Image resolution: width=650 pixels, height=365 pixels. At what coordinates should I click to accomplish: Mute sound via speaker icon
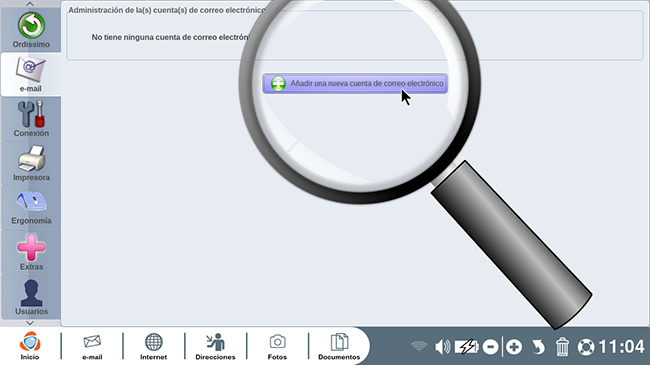point(442,347)
